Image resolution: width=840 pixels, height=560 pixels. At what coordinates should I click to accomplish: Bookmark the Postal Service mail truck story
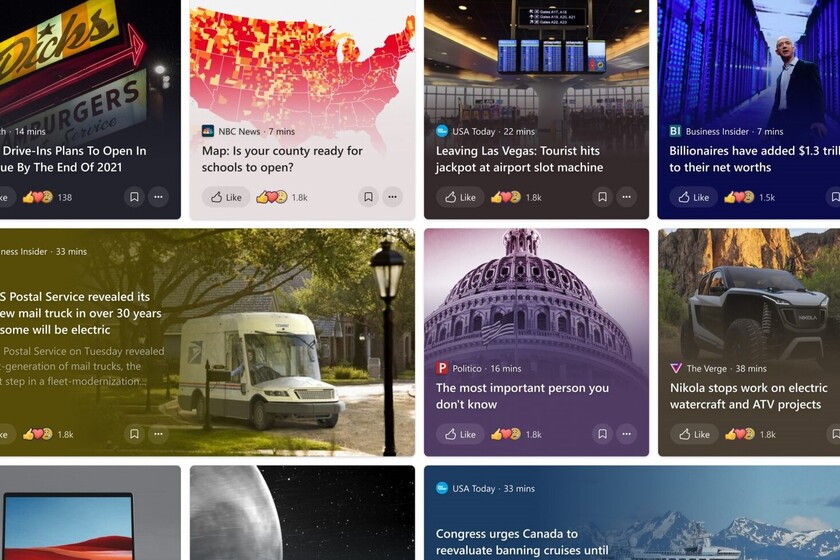[134, 434]
